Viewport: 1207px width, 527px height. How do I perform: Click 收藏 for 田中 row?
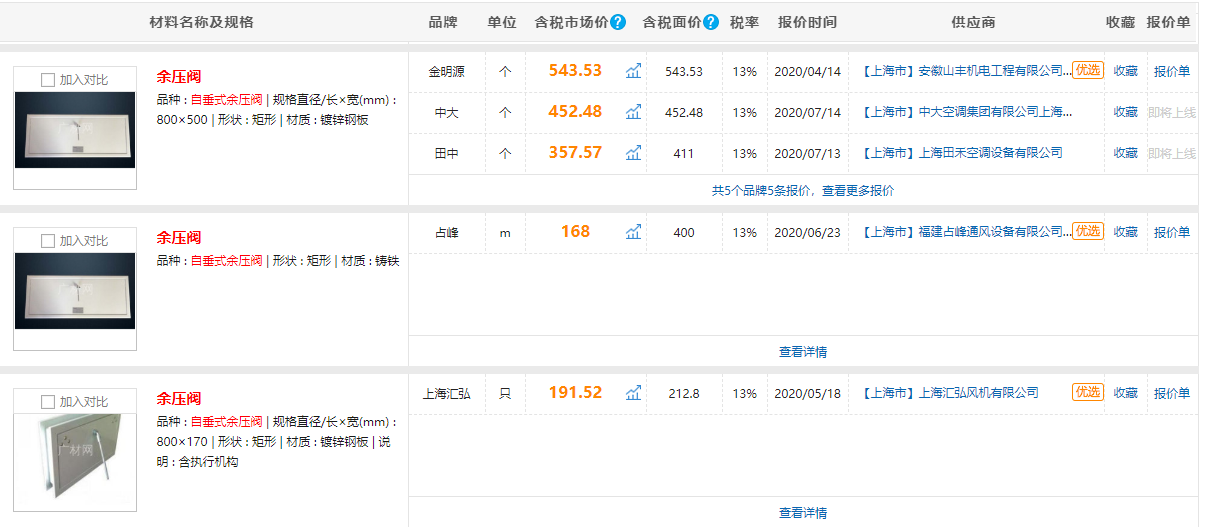pos(1126,153)
